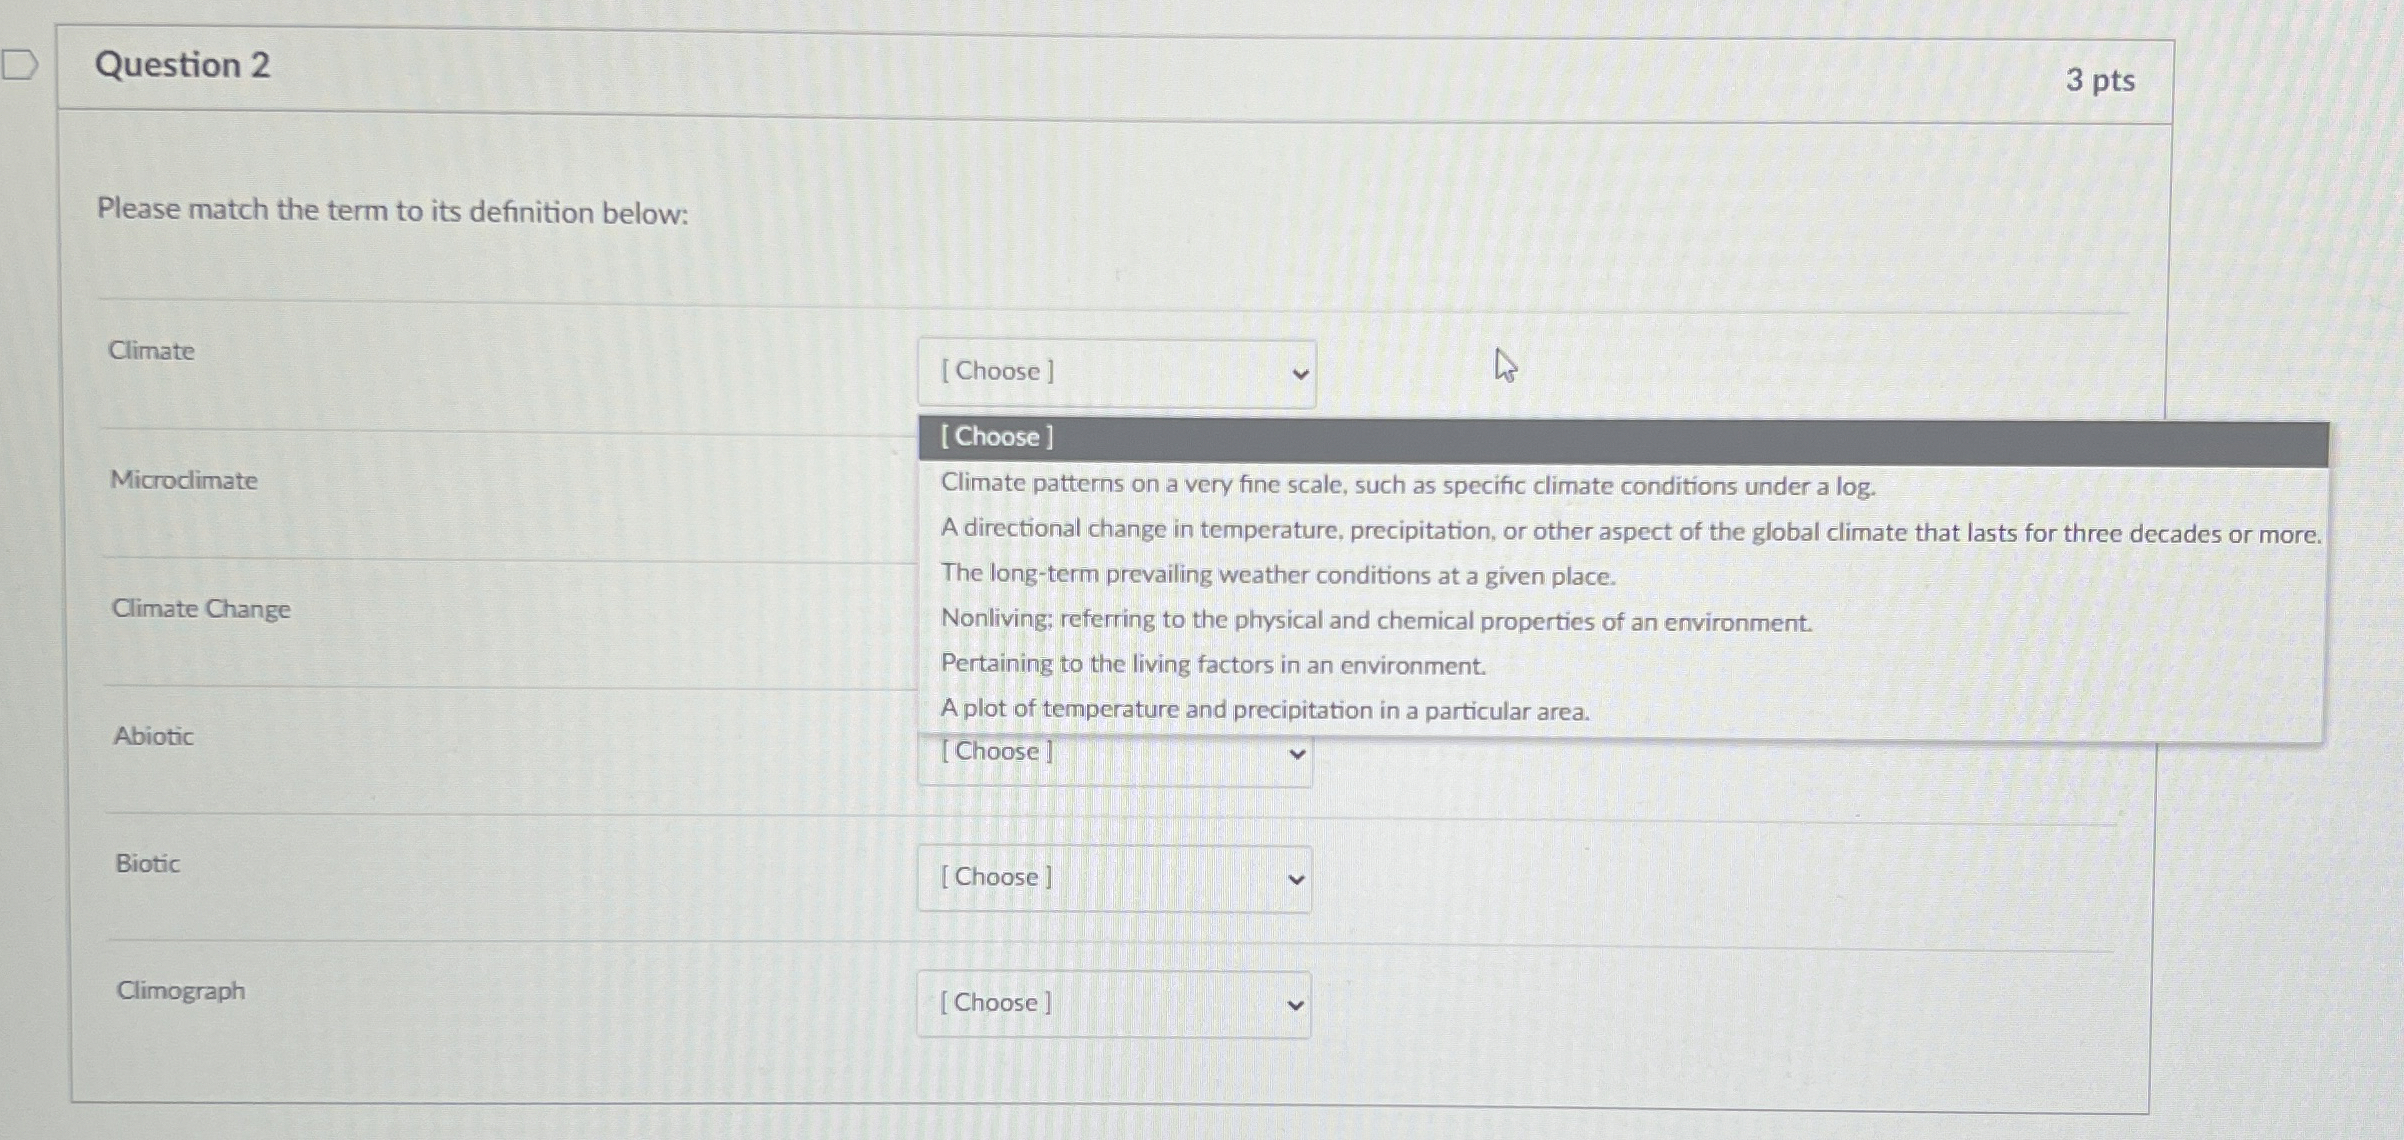Expand the Climograph definition dropdown
The height and width of the screenshot is (1140, 2404).
click(x=1112, y=1004)
